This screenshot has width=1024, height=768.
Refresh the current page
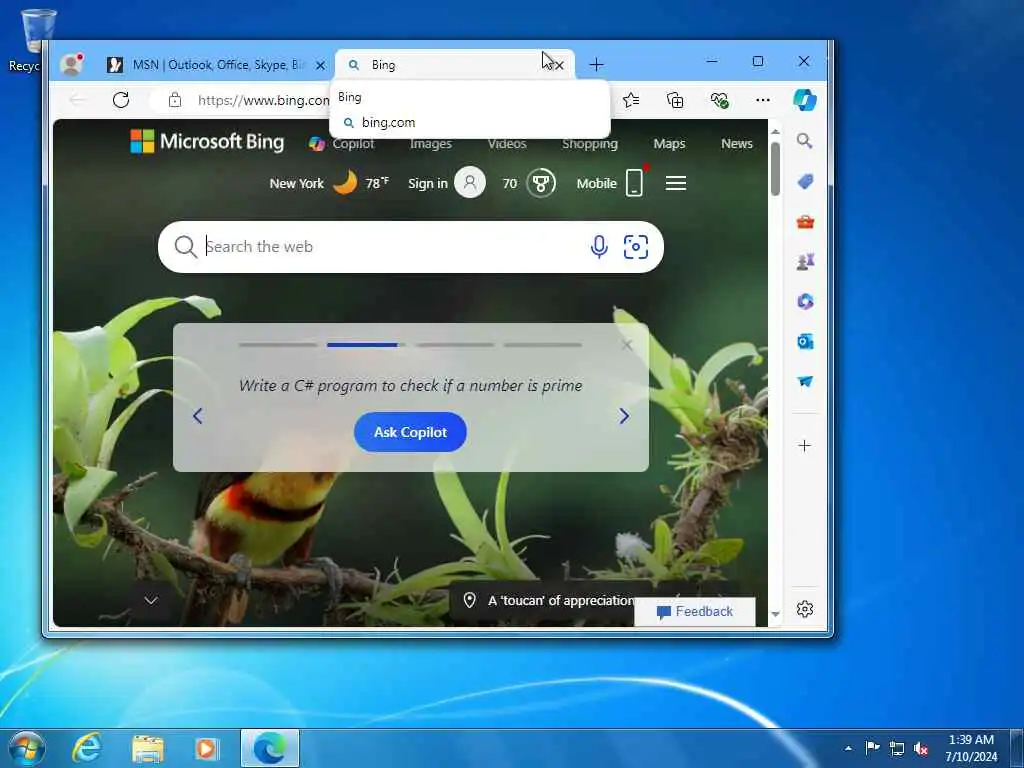pyautogui.click(x=121, y=100)
